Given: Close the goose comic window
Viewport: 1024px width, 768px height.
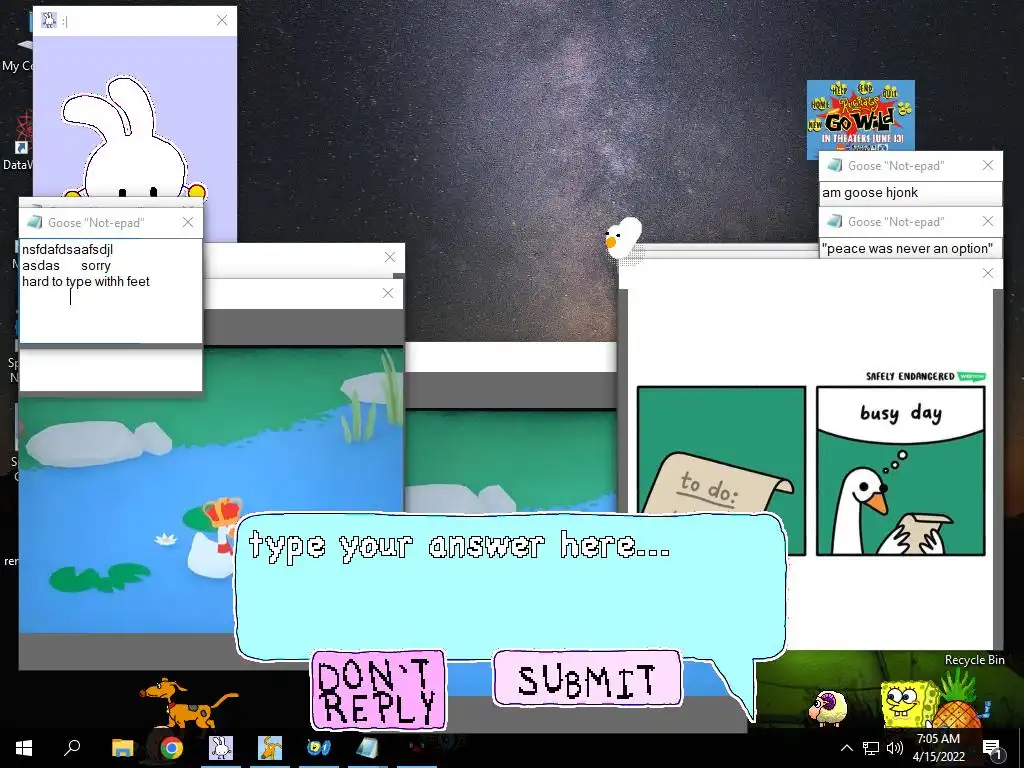Looking at the screenshot, I should pyautogui.click(x=988, y=273).
